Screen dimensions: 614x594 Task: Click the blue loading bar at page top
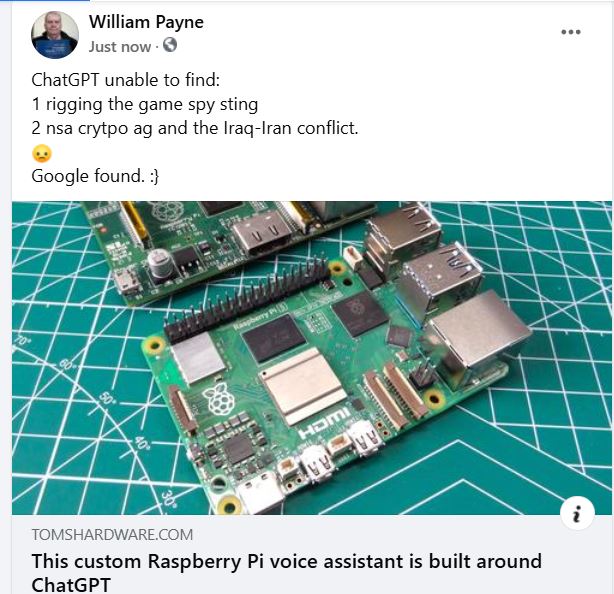(45, 1)
